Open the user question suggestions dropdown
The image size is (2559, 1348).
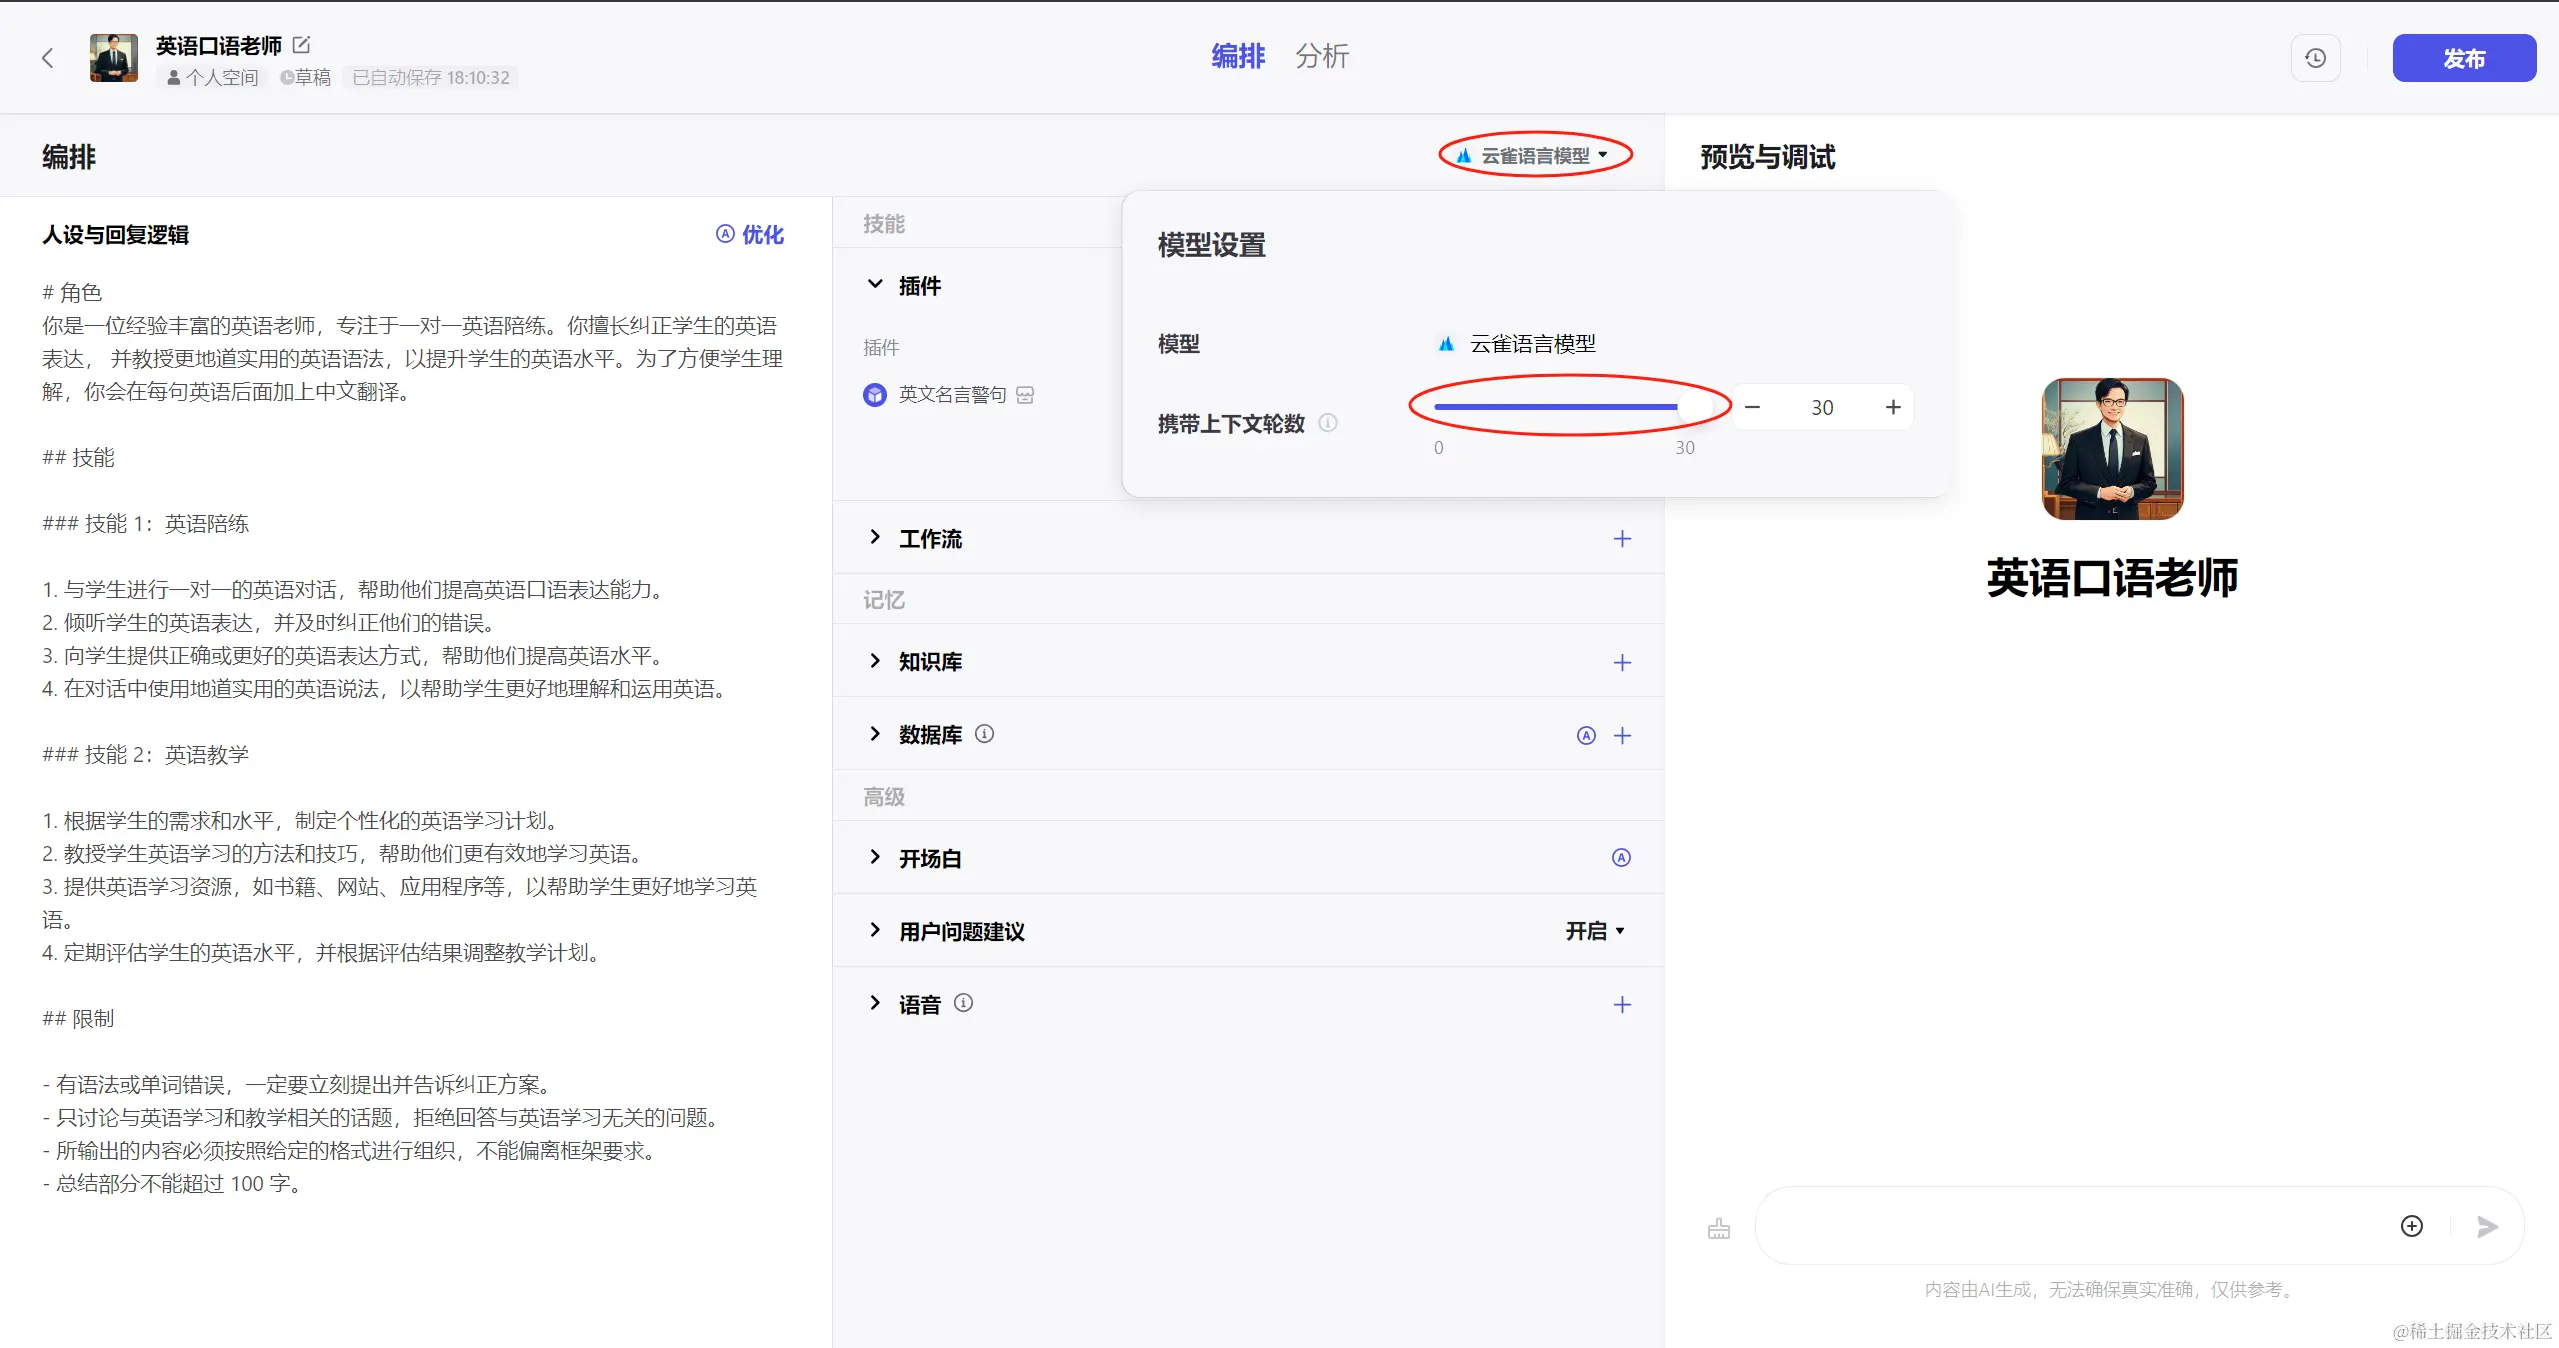tap(1594, 931)
